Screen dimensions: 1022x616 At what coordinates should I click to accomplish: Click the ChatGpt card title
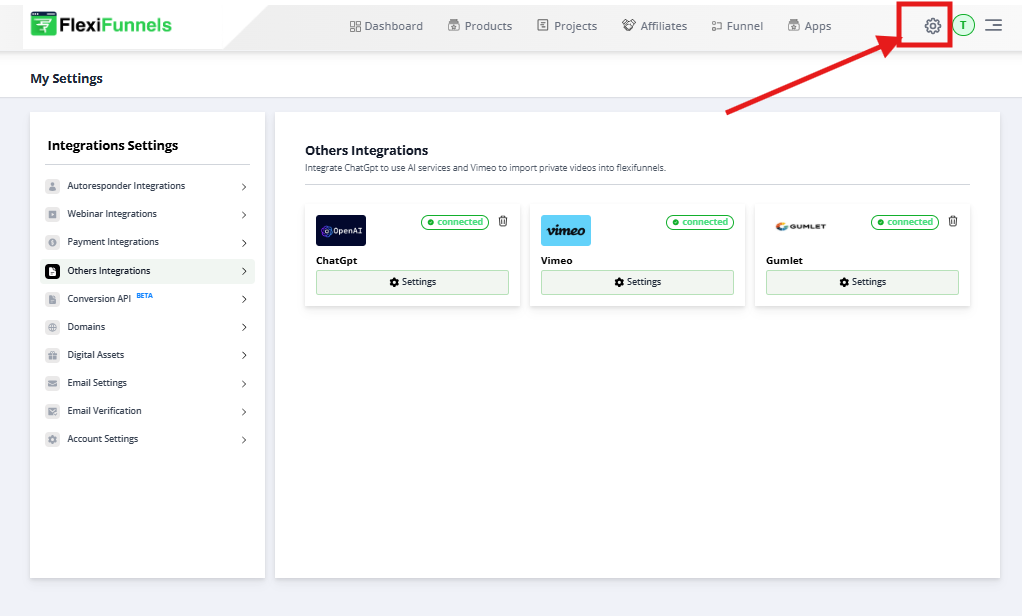[336, 260]
